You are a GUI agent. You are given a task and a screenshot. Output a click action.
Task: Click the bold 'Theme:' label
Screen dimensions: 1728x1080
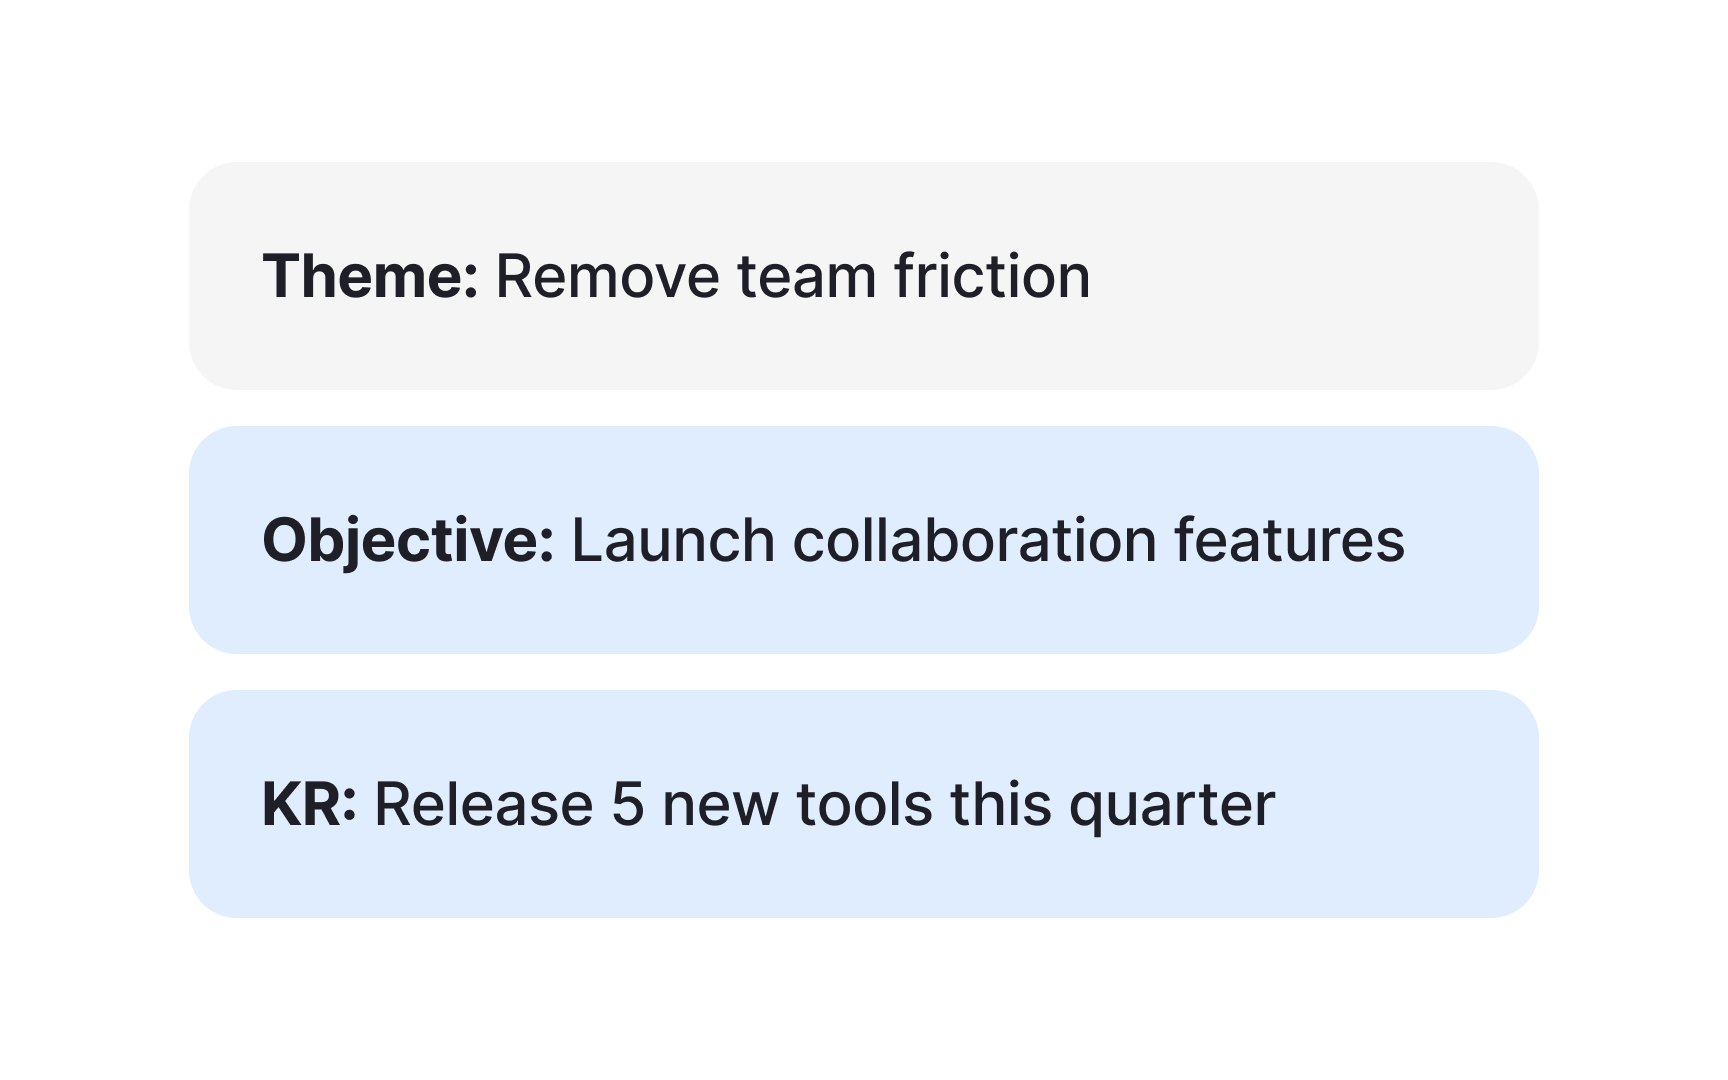(370, 276)
